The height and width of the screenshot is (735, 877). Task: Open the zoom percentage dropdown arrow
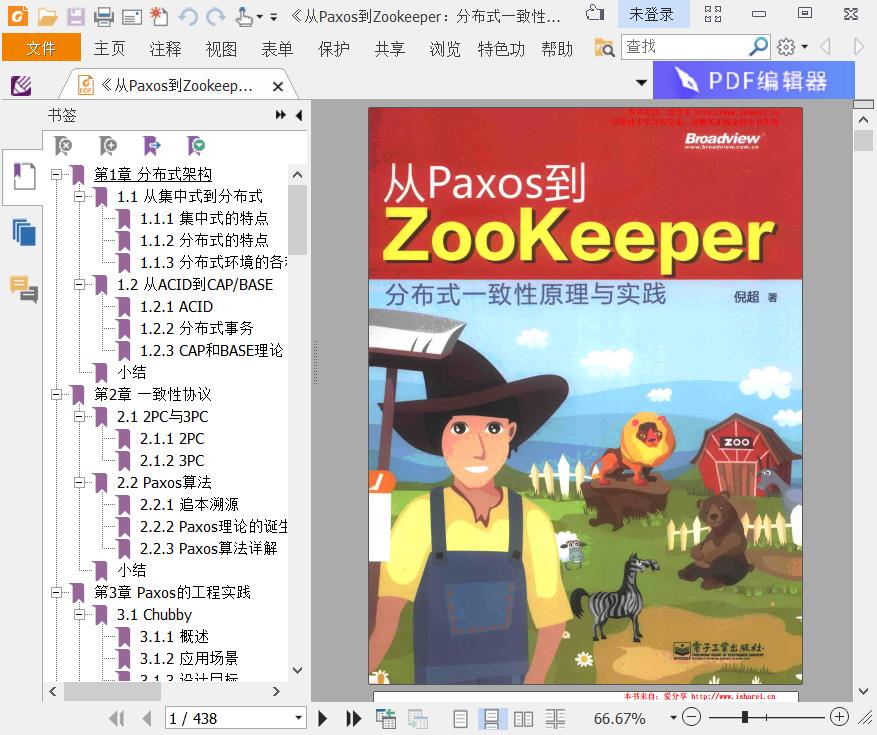[673, 717]
